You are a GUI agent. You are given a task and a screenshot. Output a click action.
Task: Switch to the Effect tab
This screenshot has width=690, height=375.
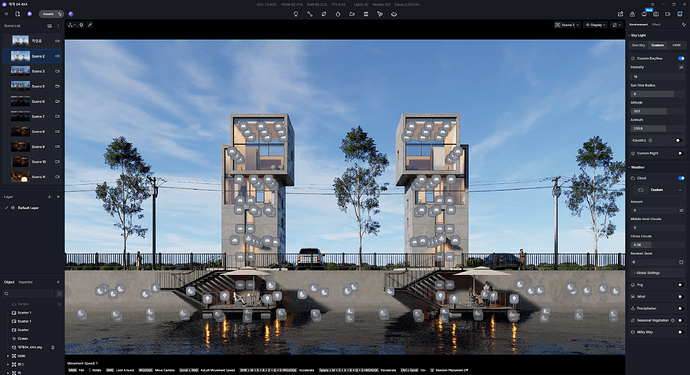tap(656, 25)
